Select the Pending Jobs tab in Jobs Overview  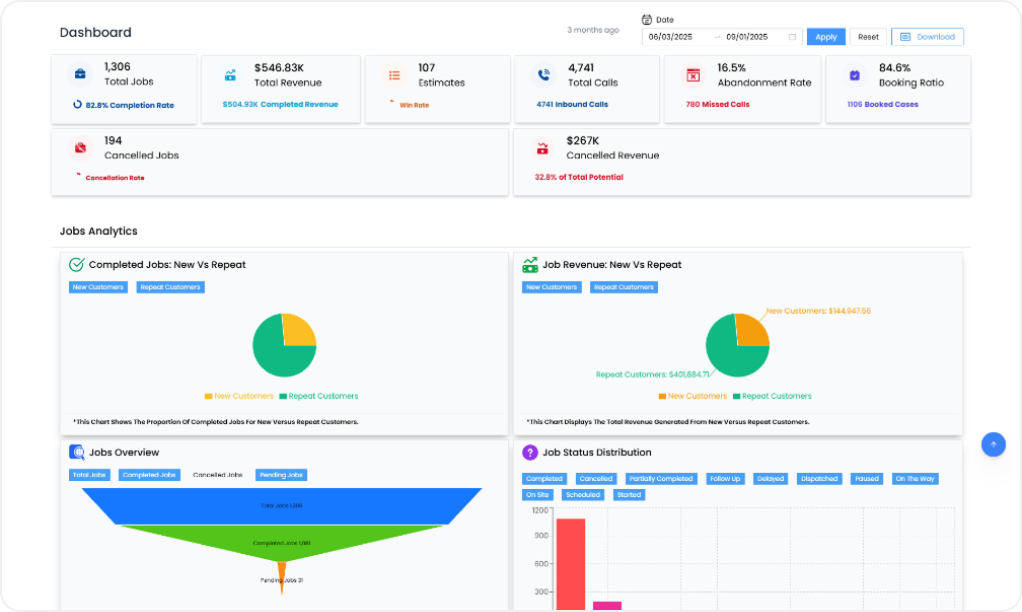pyautogui.click(x=281, y=474)
